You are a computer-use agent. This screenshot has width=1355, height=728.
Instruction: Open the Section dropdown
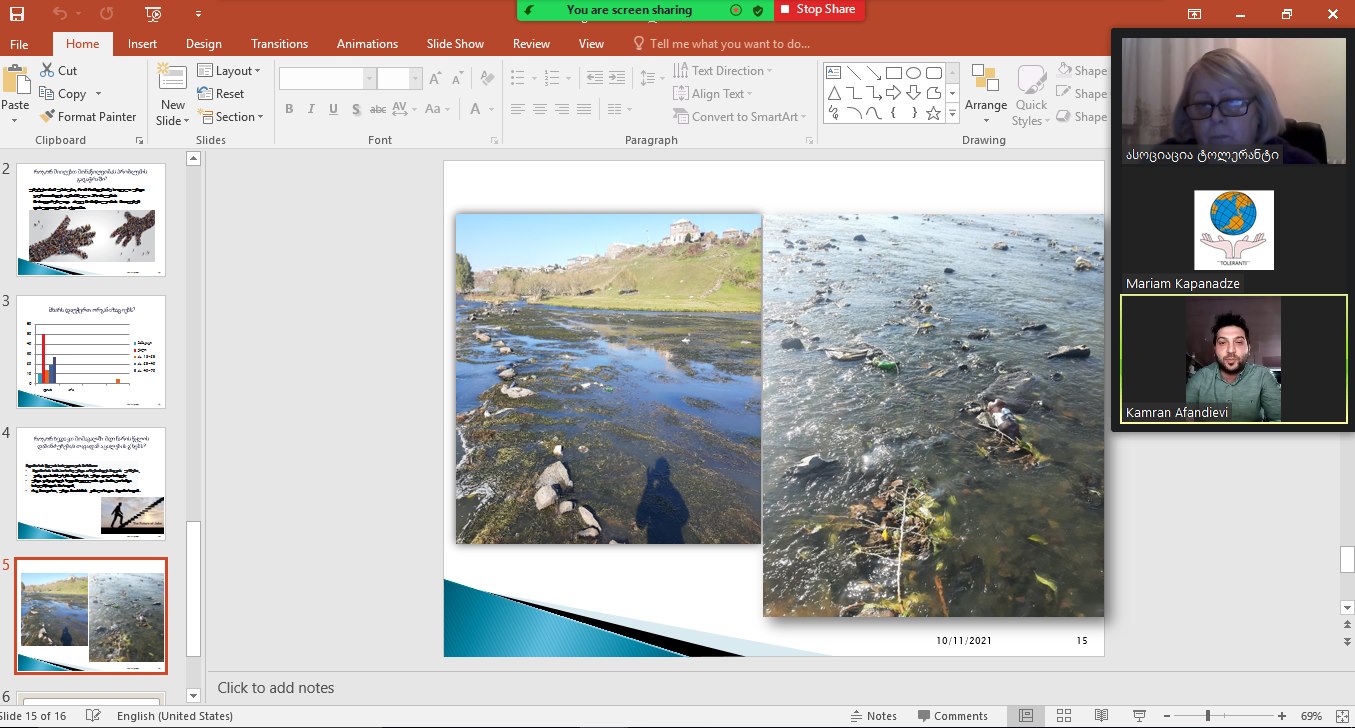[x=230, y=117]
